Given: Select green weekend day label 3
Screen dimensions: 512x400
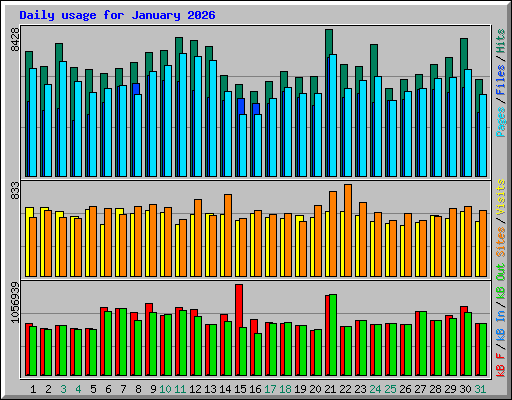Looking at the screenshot, I should click(x=63, y=389).
